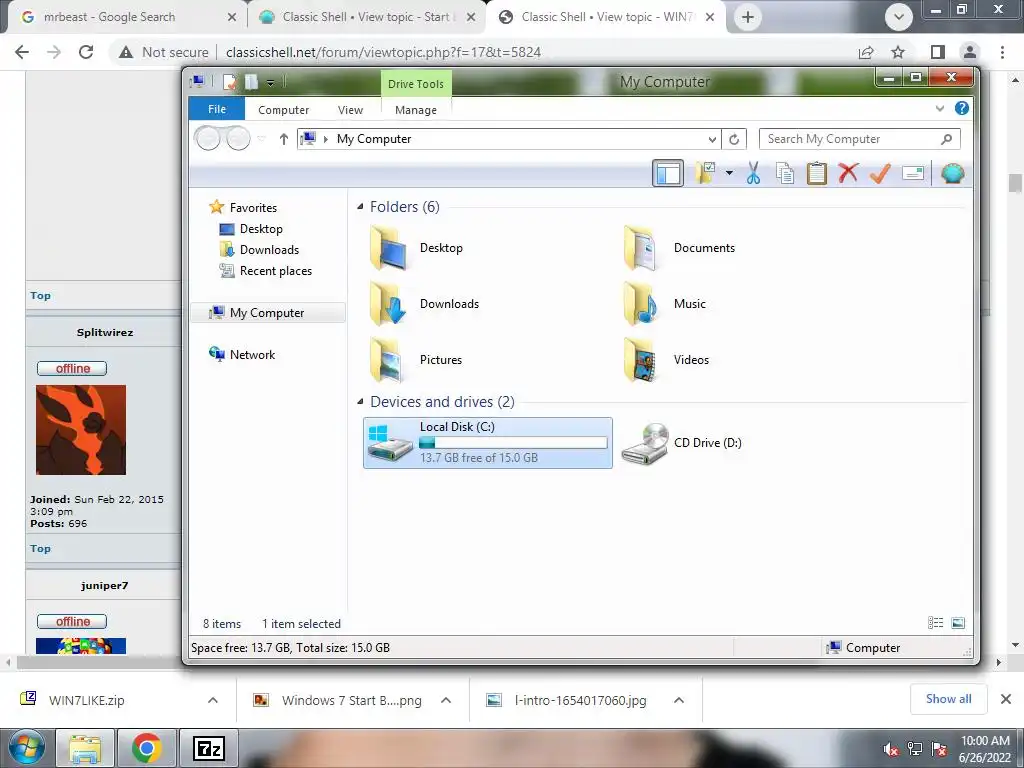Open the customize Quick Access Toolbar dropdown
Viewport: 1024px width, 768px height.
coord(270,82)
